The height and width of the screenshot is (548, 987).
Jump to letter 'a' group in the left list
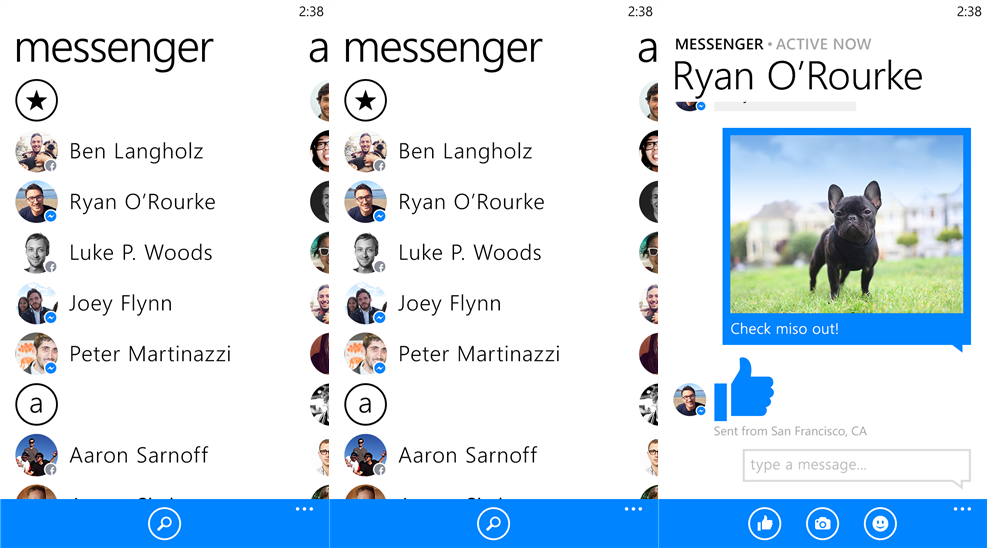(x=37, y=405)
